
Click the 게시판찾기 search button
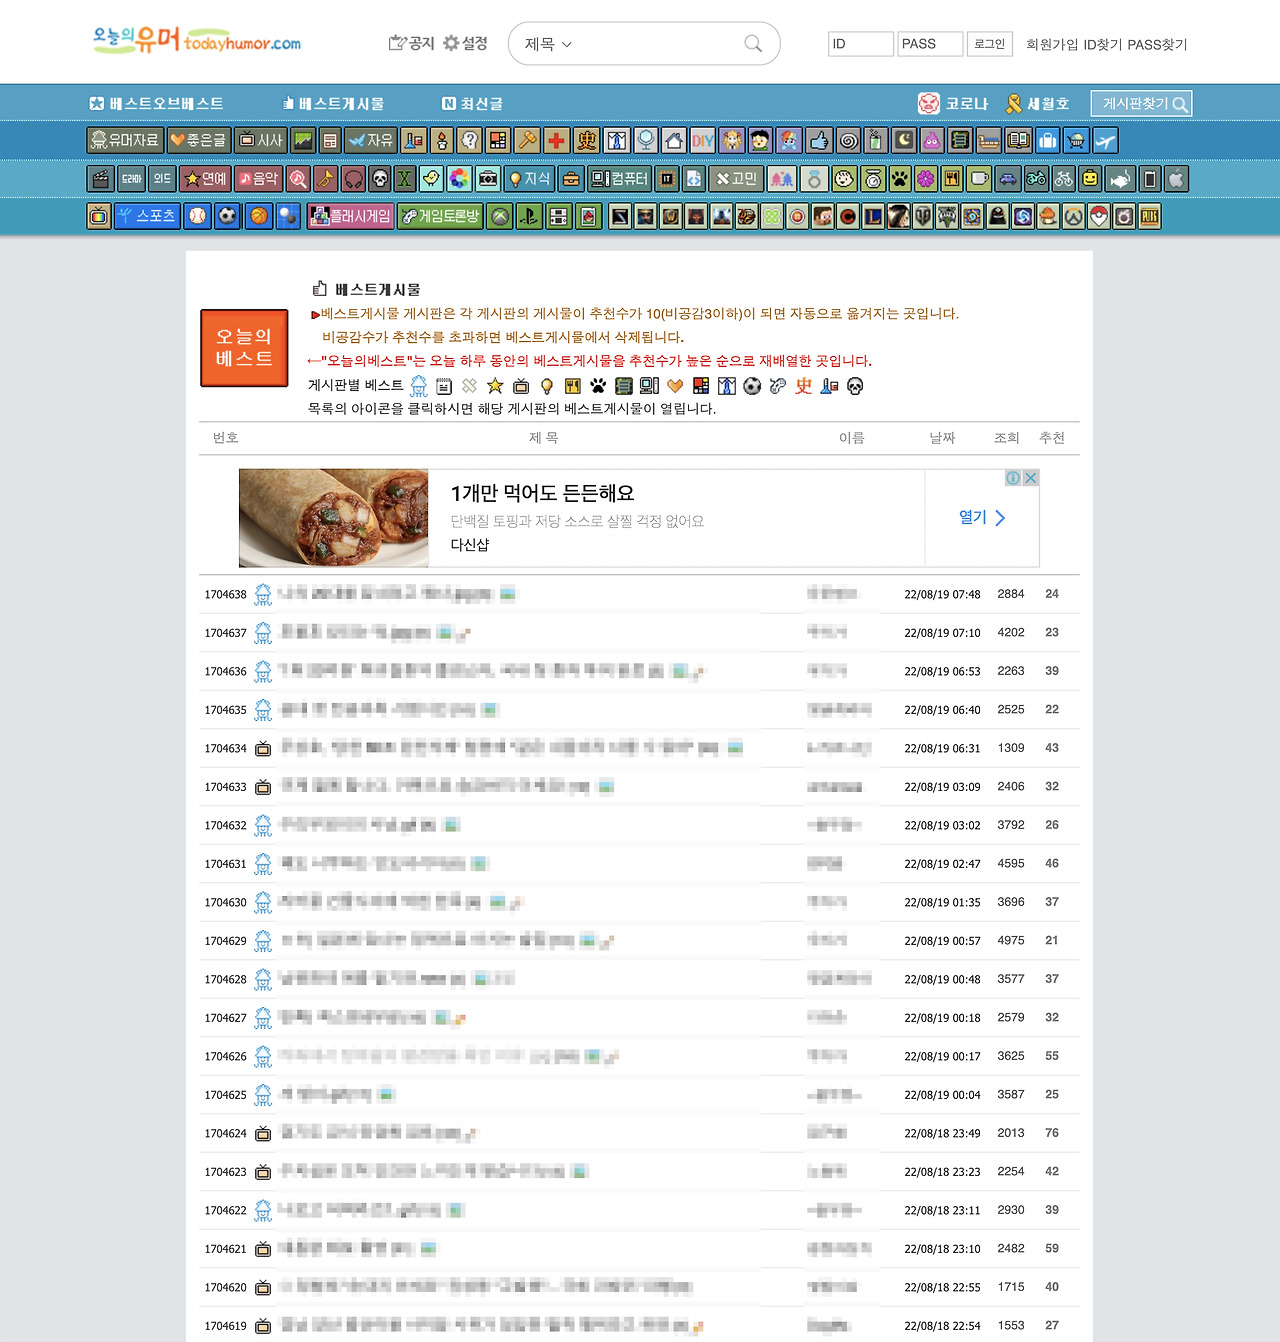pos(1140,103)
